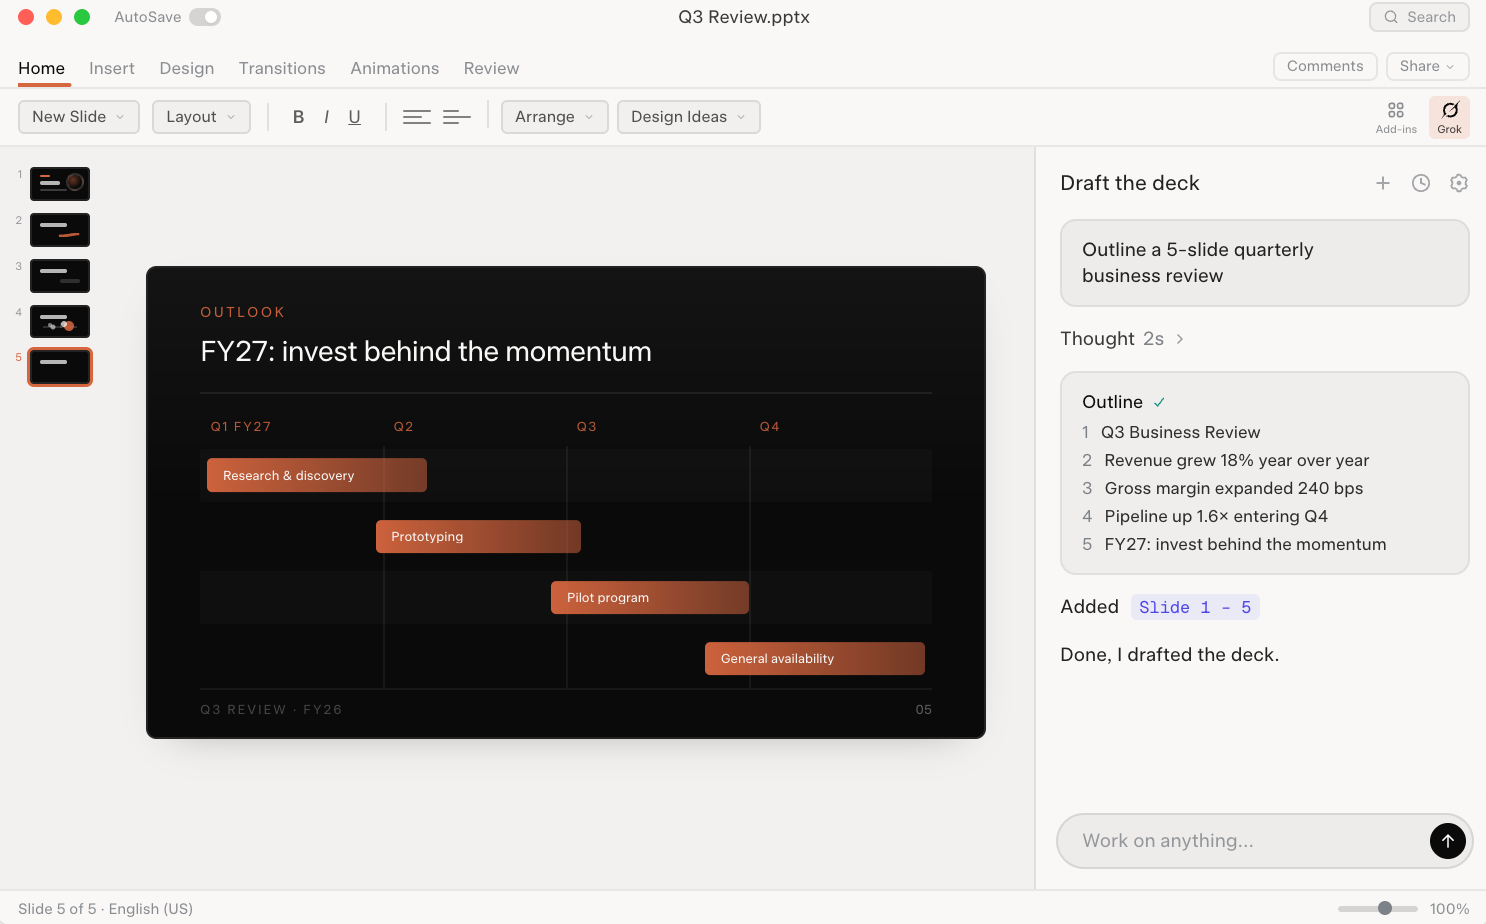Image resolution: width=1486 pixels, height=924 pixels.
Task: Follow the Slide 1 – 5 link
Action: coord(1195,607)
